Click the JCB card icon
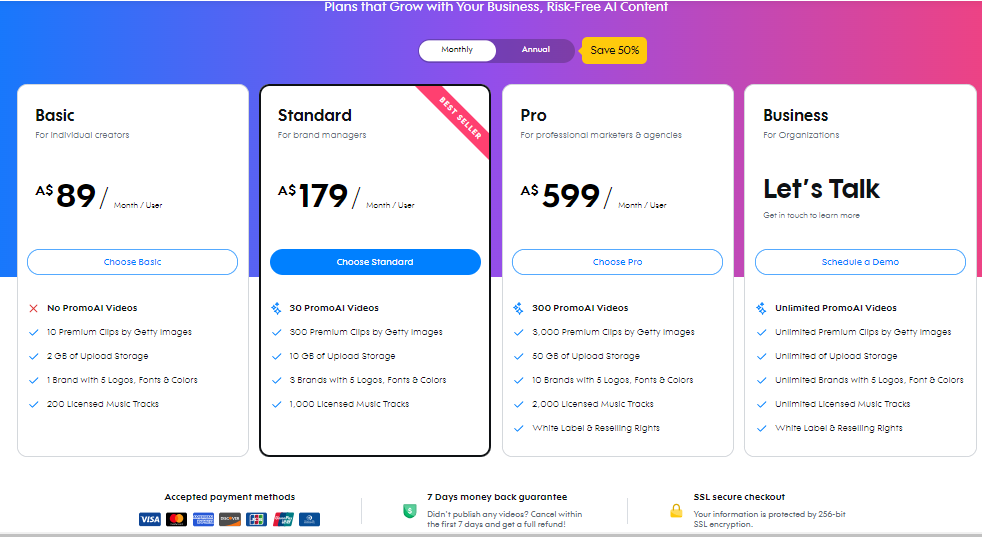Viewport: 982px width, 537px height. click(256, 519)
